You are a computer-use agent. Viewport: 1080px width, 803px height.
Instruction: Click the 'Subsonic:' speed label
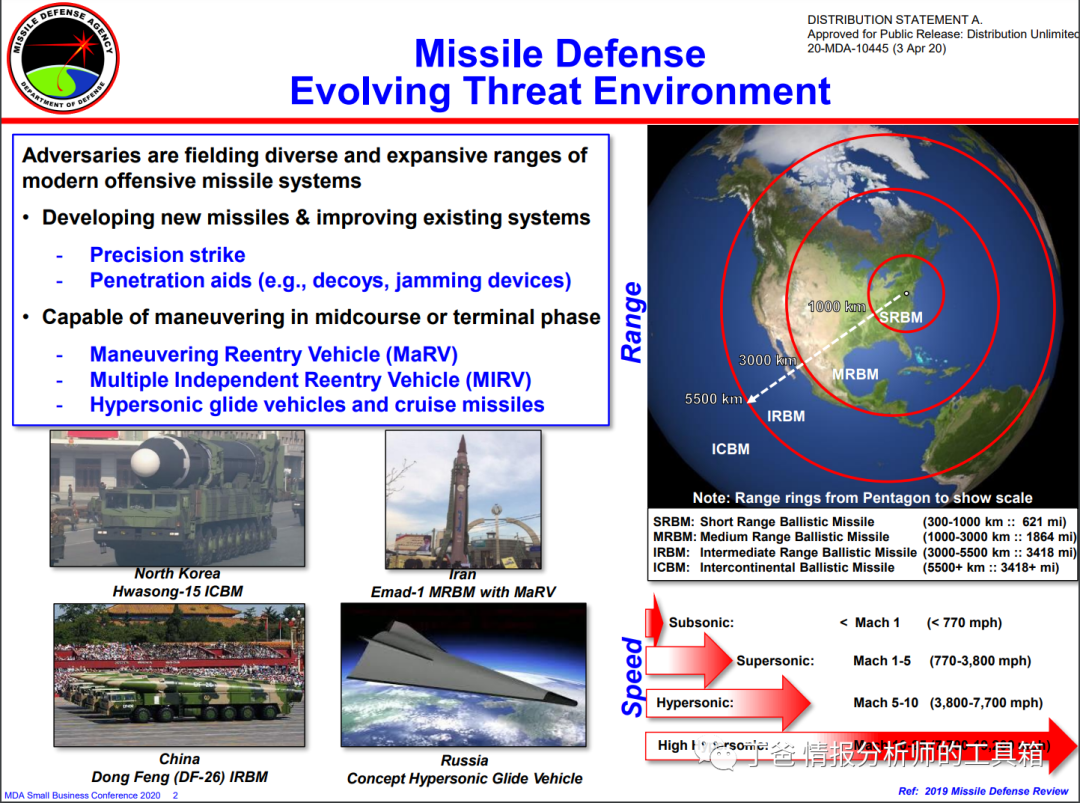point(701,623)
